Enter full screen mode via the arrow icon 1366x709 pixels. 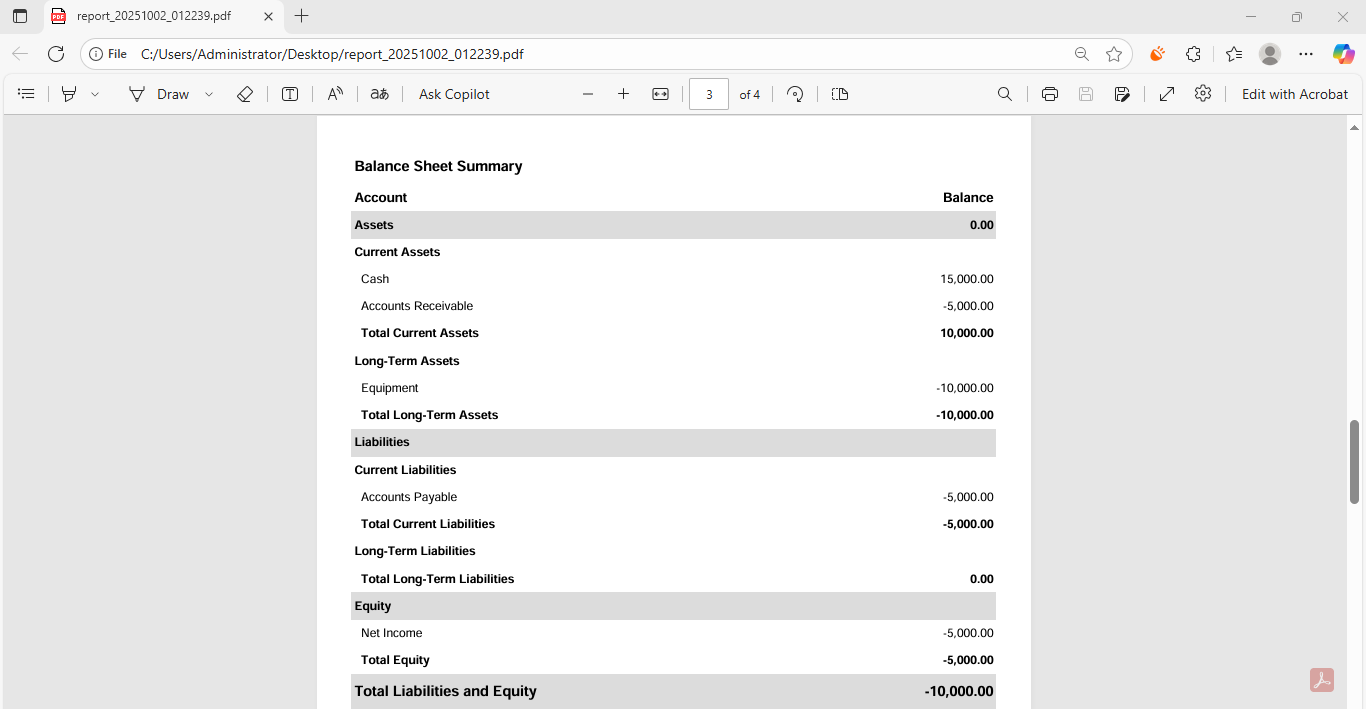pos(1167,94)
